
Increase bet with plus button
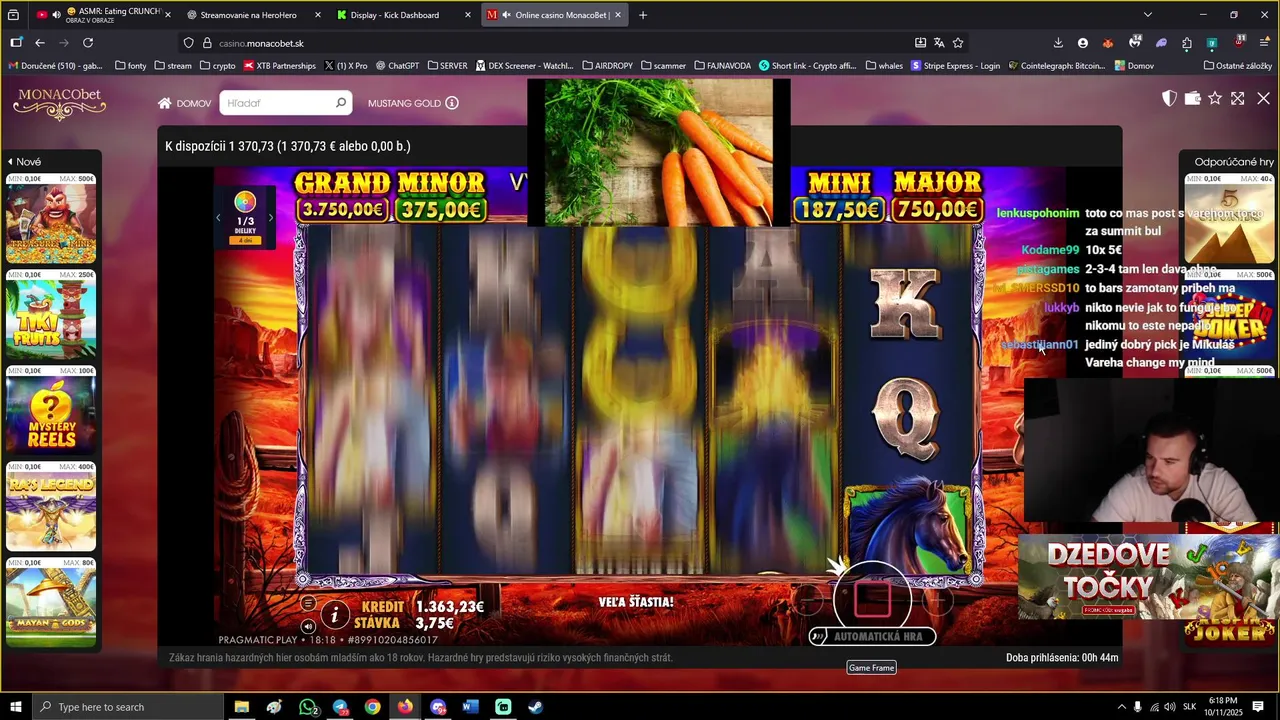937,599
